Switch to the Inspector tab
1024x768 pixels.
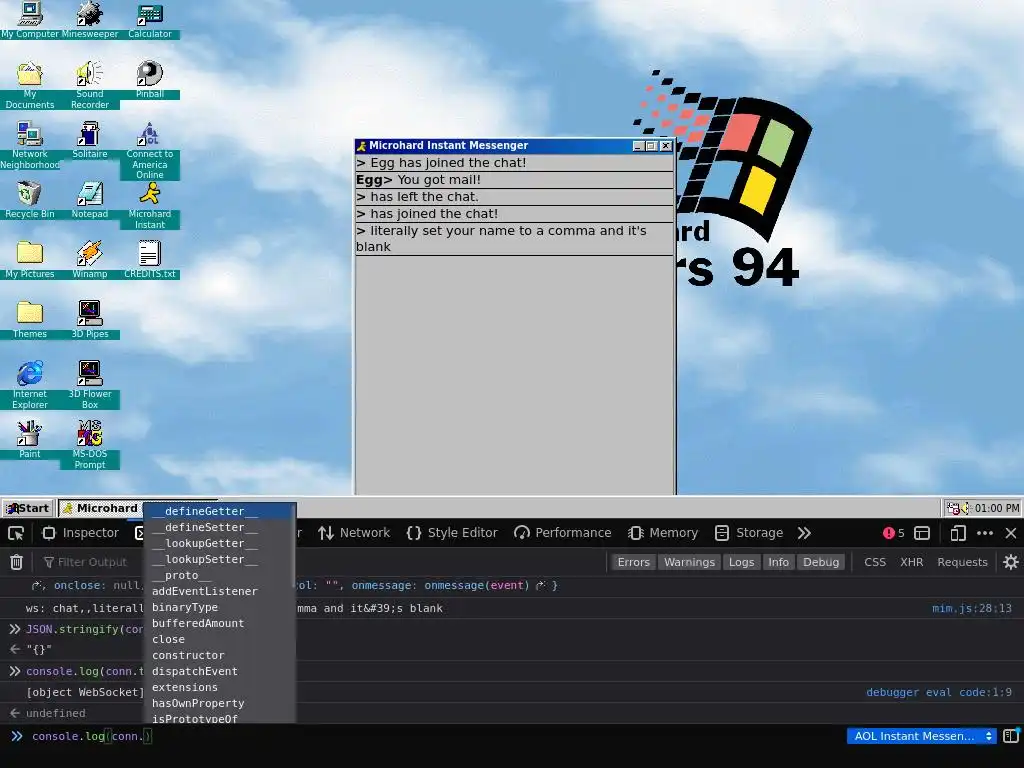point(80,533)
